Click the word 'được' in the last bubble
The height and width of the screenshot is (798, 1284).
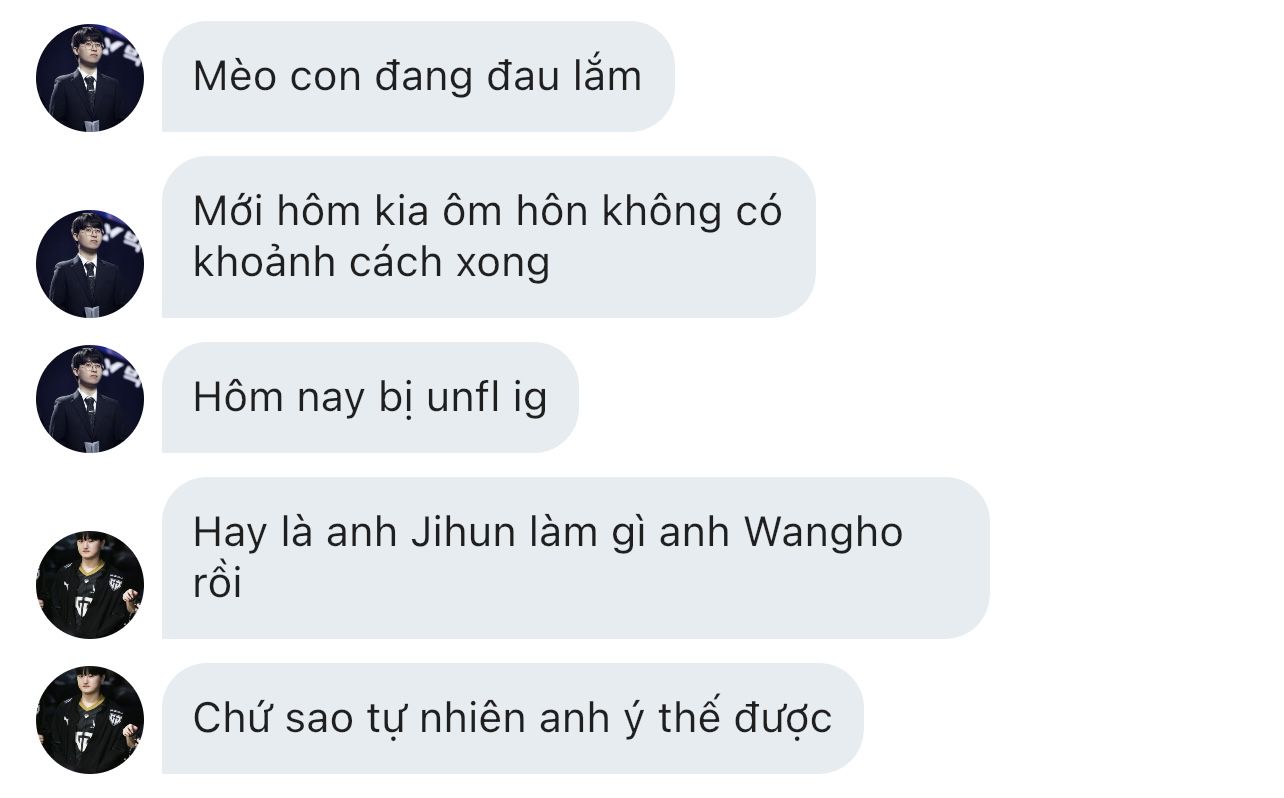(782, 719)
